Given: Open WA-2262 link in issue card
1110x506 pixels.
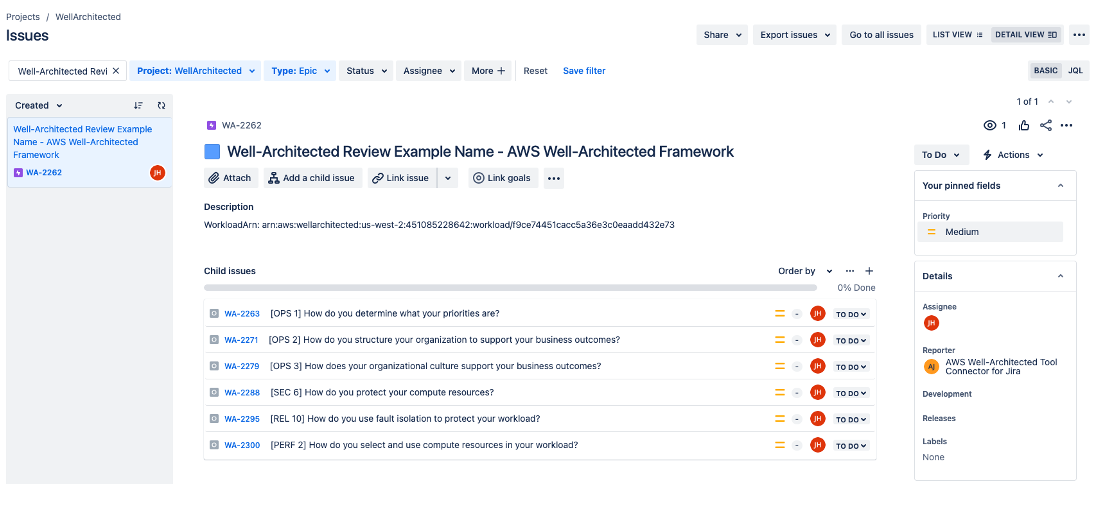Looking at the screenshot, I should (x=44, y=172).
